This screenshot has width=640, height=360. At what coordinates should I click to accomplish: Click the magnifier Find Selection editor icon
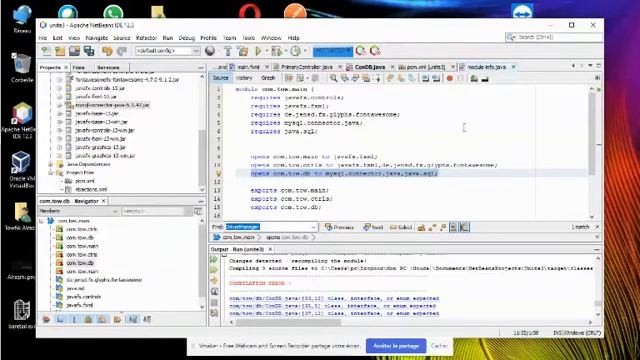[333, 78]
